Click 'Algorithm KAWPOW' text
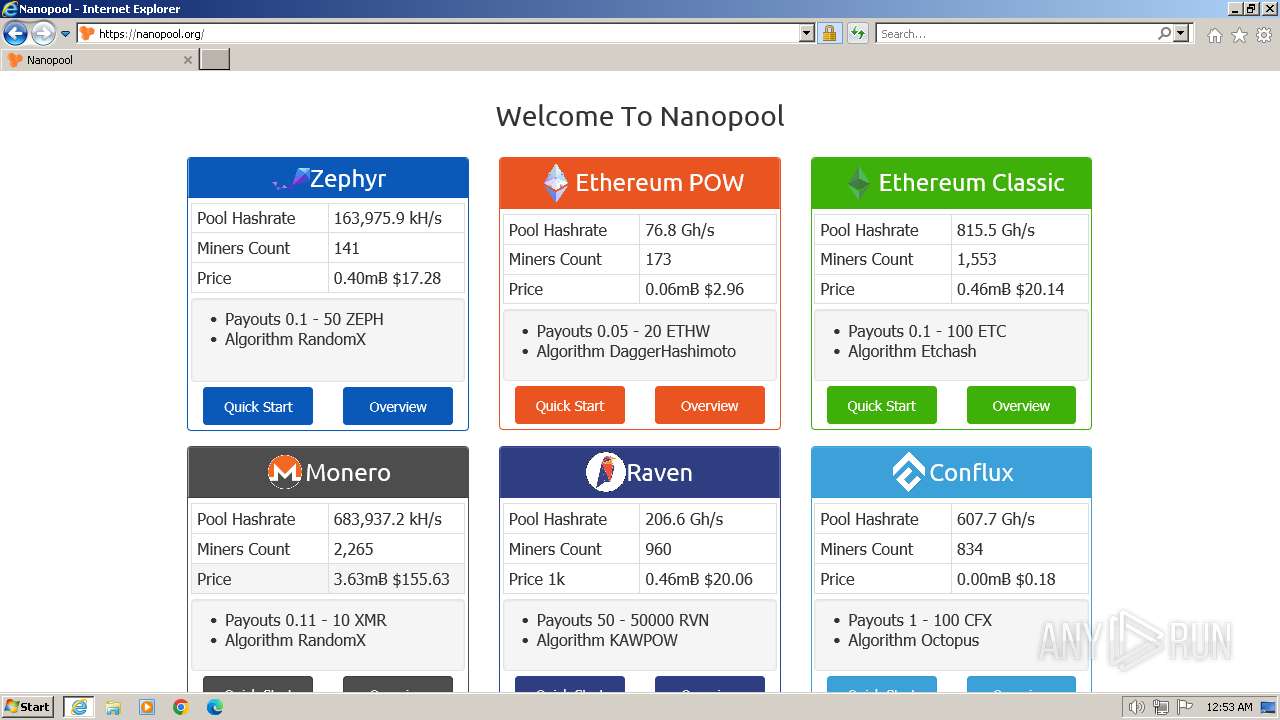 pyautogui.click(x=607, y=640)
